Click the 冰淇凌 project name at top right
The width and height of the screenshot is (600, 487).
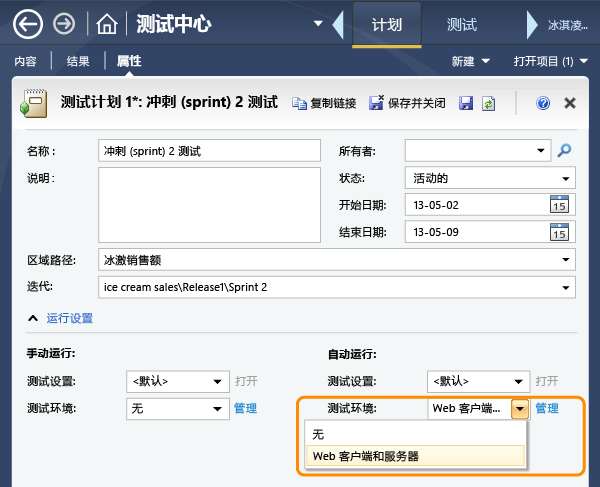point(567,25)
